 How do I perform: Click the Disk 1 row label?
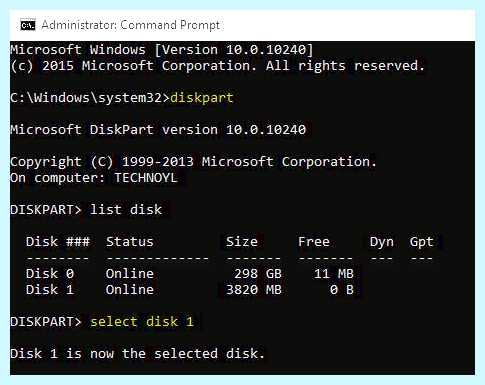click(x=50, y=290)
